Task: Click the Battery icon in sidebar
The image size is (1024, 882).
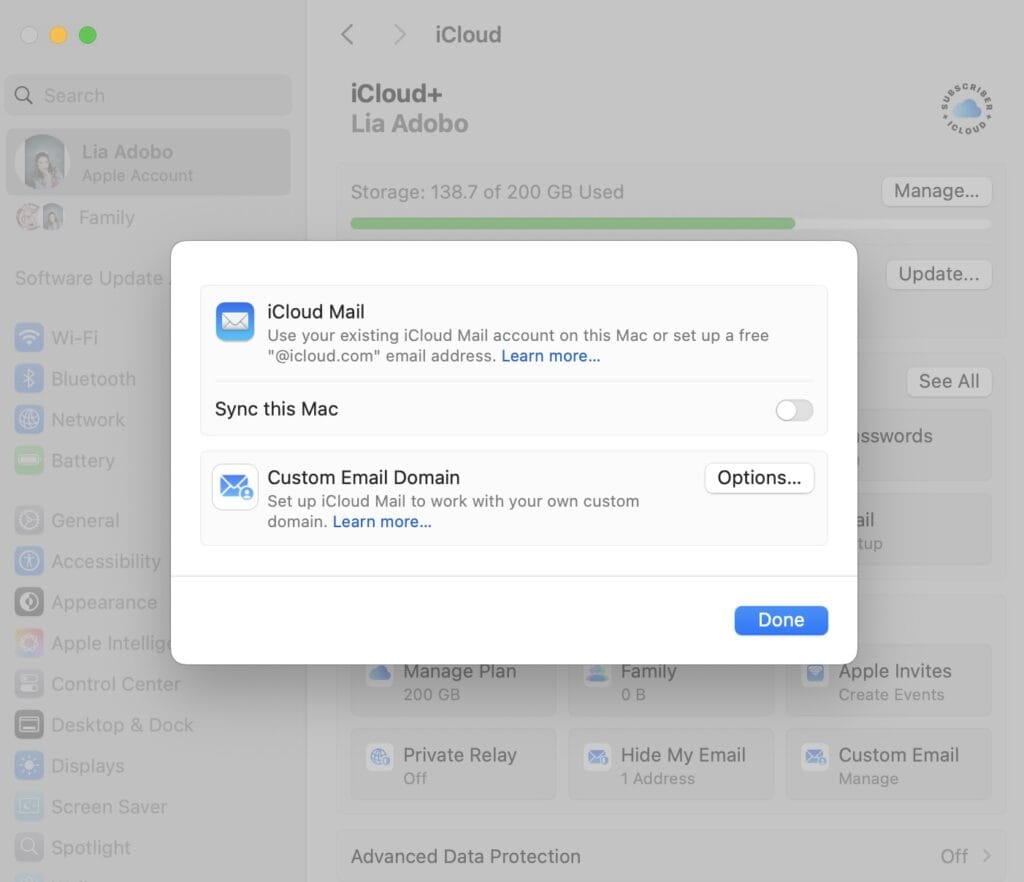Action: coord(28,460)
